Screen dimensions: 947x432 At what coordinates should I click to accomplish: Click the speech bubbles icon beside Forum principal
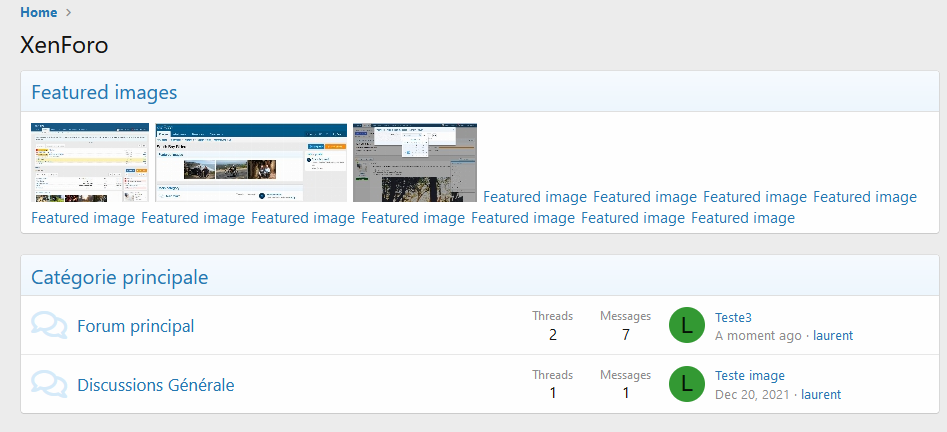49,326
